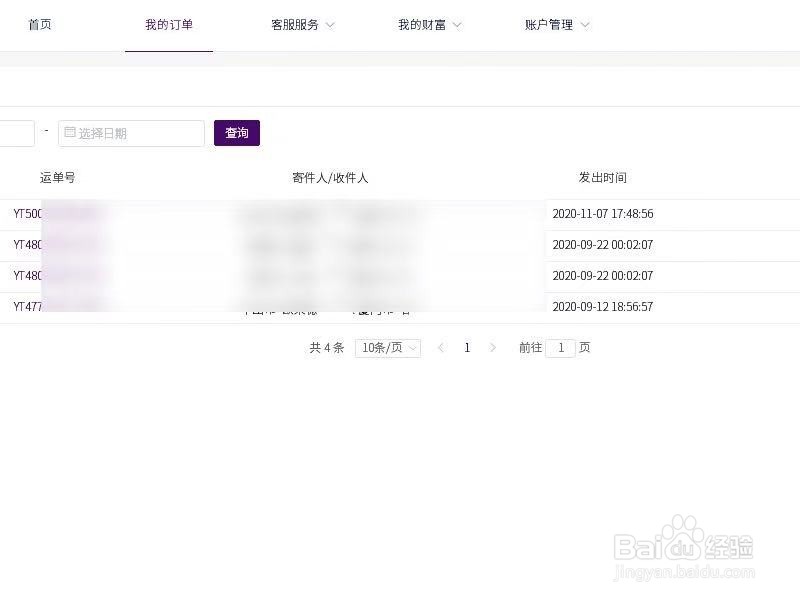Click the 运单号 column header
Viewport: 800px width, 600px height.
tap(57, 178)
